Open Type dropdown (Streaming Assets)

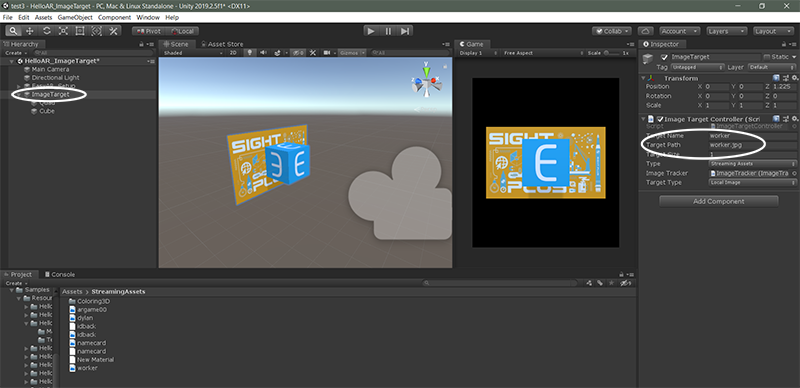click(x=753, y=164)
